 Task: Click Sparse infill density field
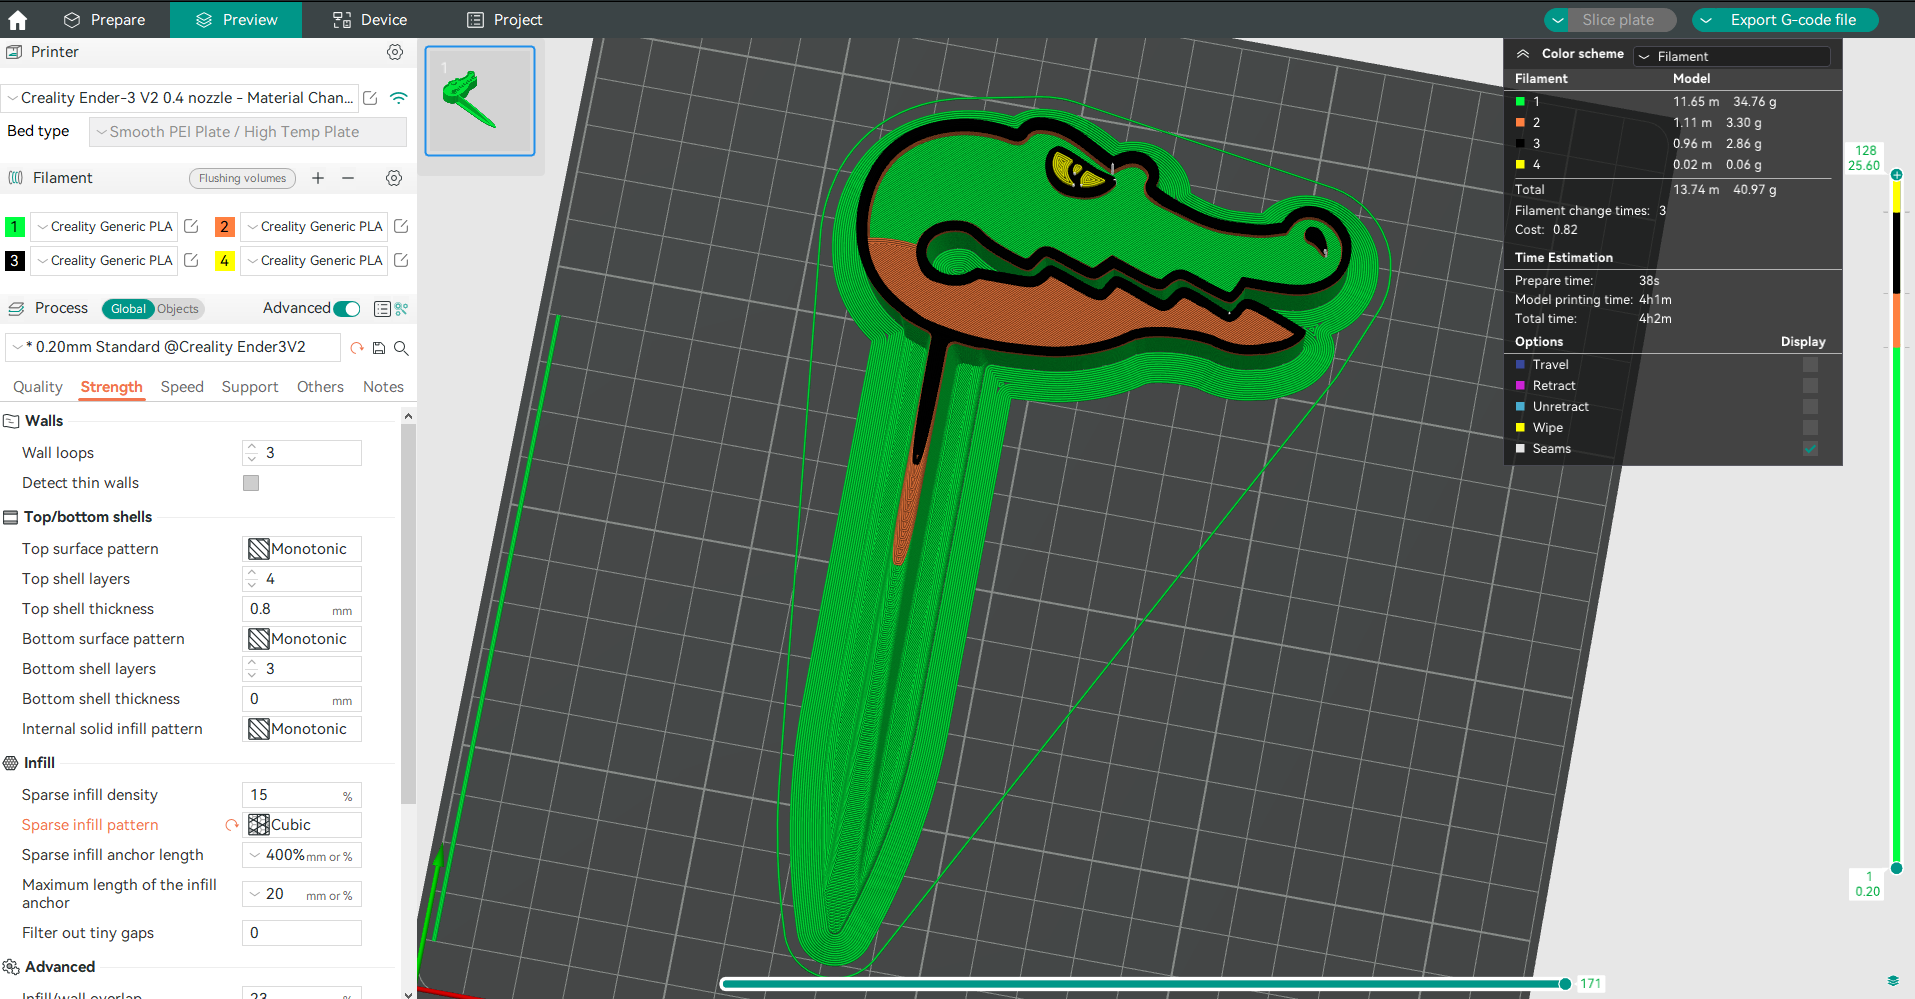pos(302,795)
